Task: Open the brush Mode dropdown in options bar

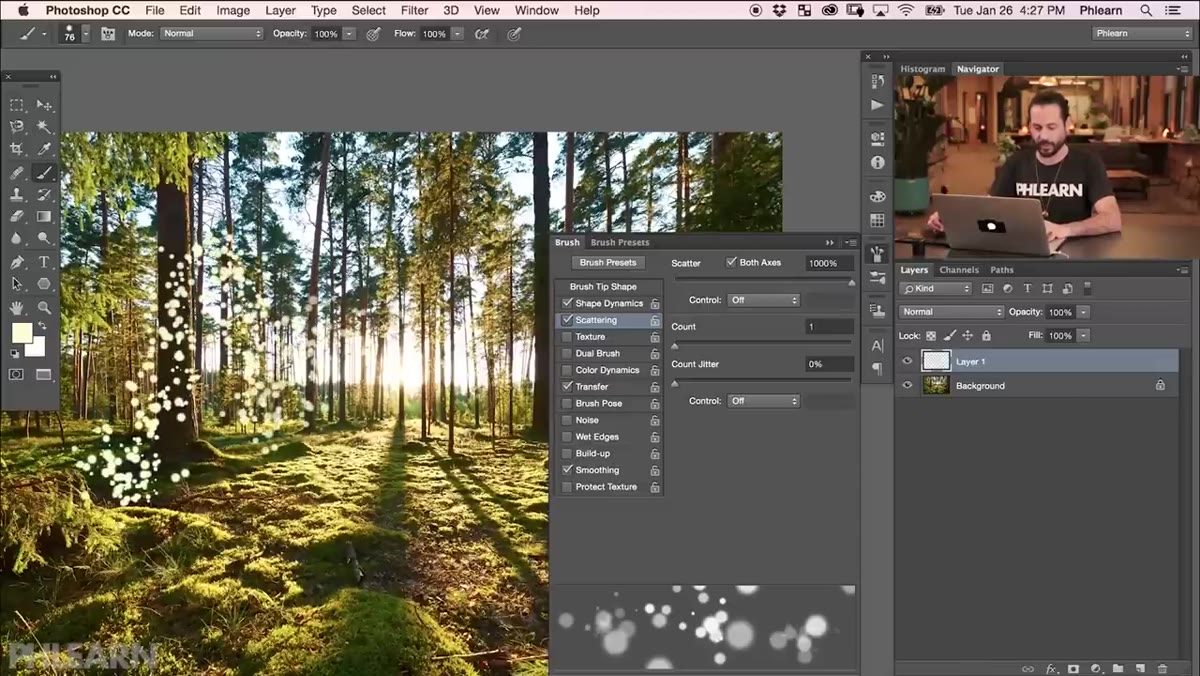Action: (211, 33)
